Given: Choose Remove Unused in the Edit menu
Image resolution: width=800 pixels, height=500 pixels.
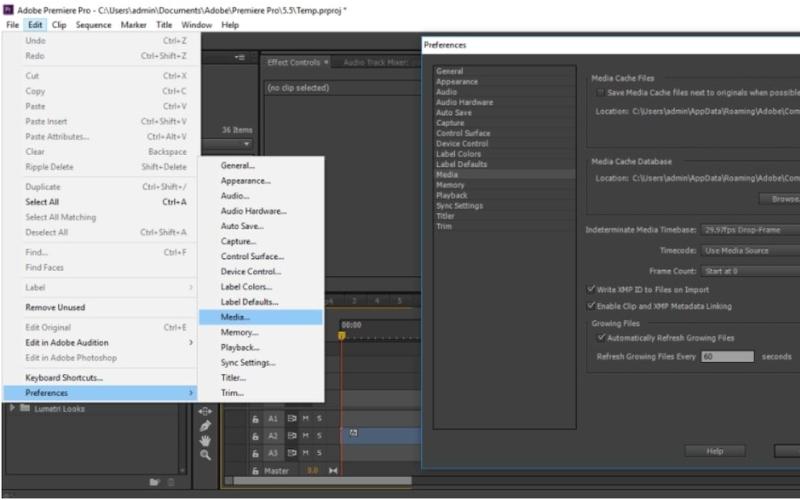Looking at the screenshot, I should [101, 307].
